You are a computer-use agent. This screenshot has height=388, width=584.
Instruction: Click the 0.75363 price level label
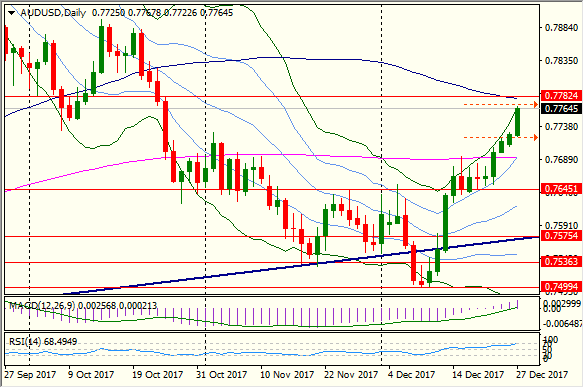coord(561,261)
